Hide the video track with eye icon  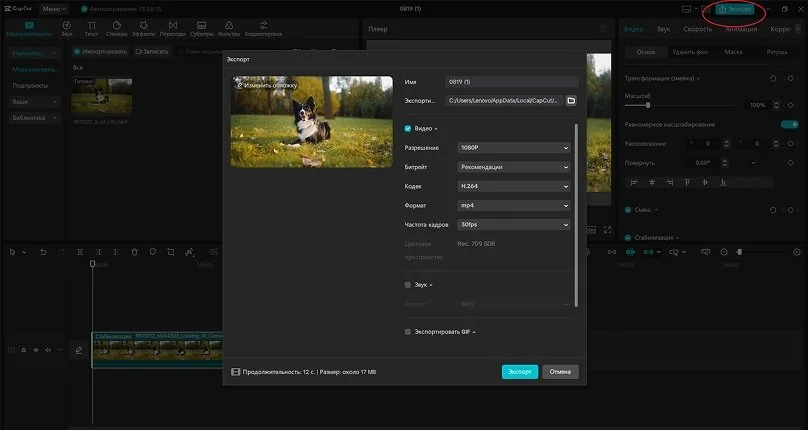[x=36, y=350]
